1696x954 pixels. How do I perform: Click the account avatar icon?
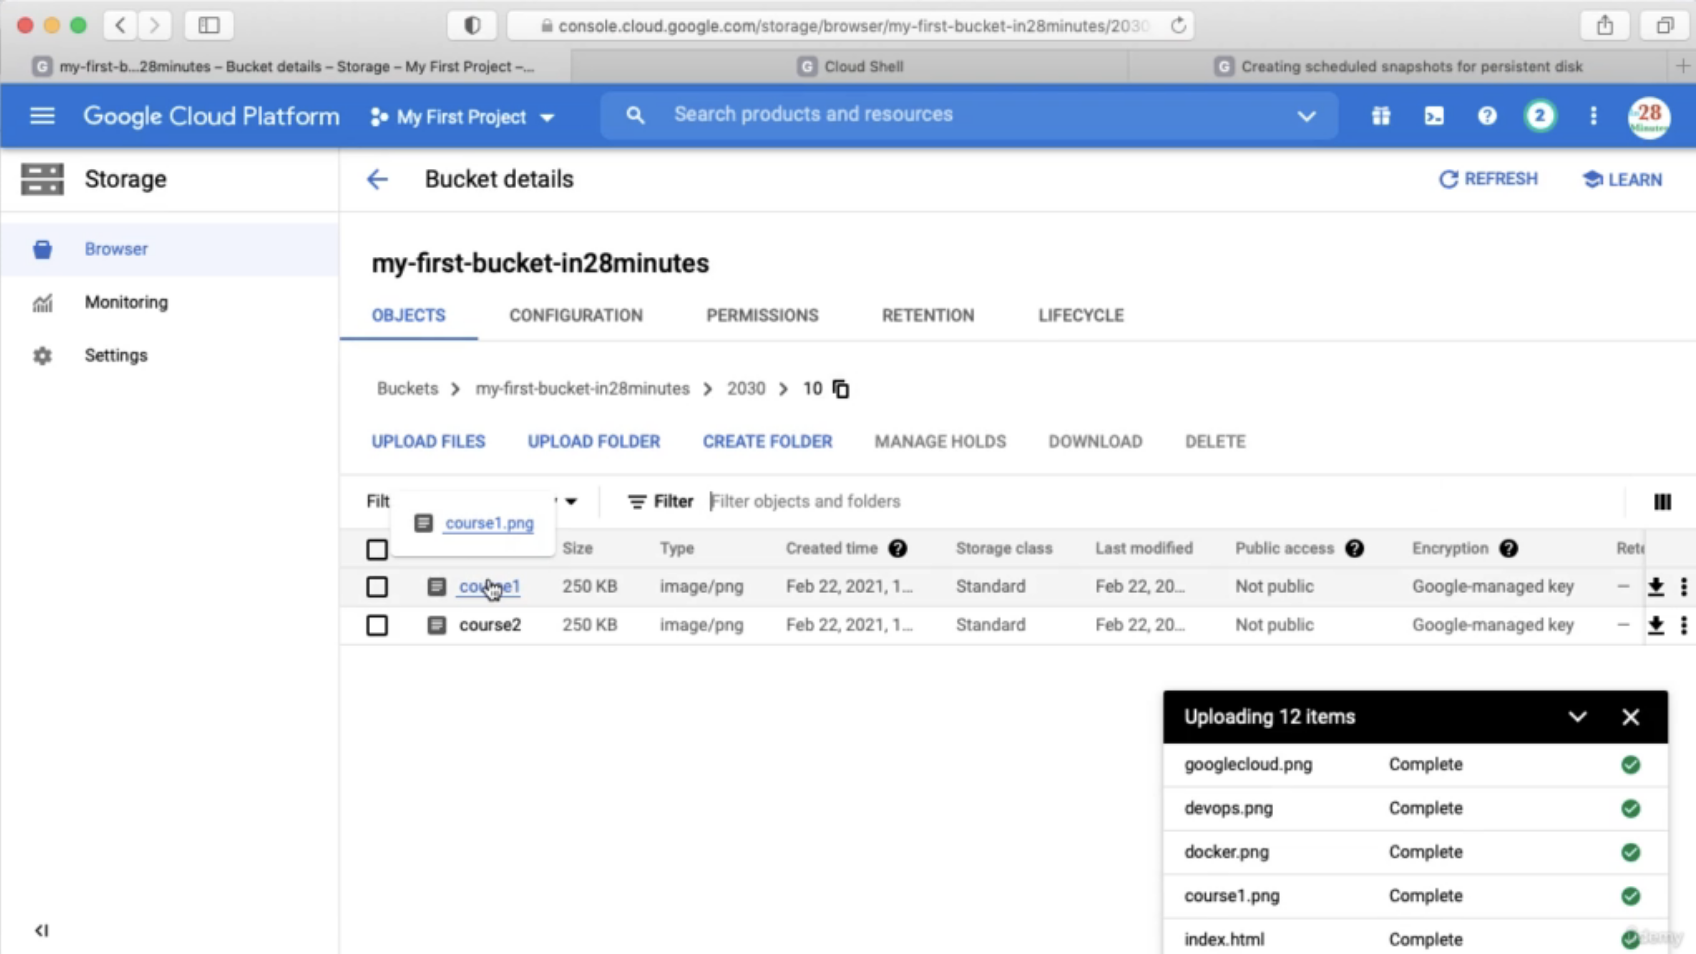click(x=1649, y=117)
